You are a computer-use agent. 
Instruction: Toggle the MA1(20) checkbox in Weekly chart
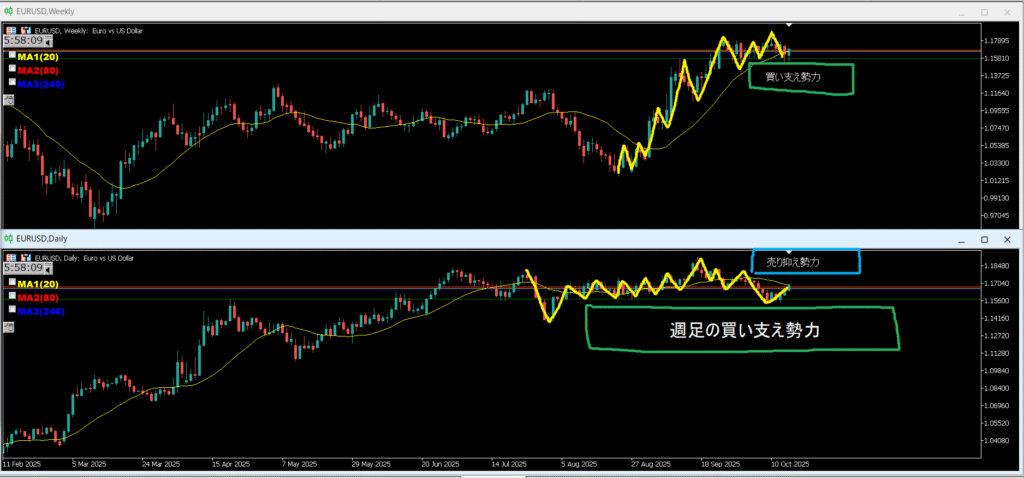pyautogui.click(x=12, y=56)
